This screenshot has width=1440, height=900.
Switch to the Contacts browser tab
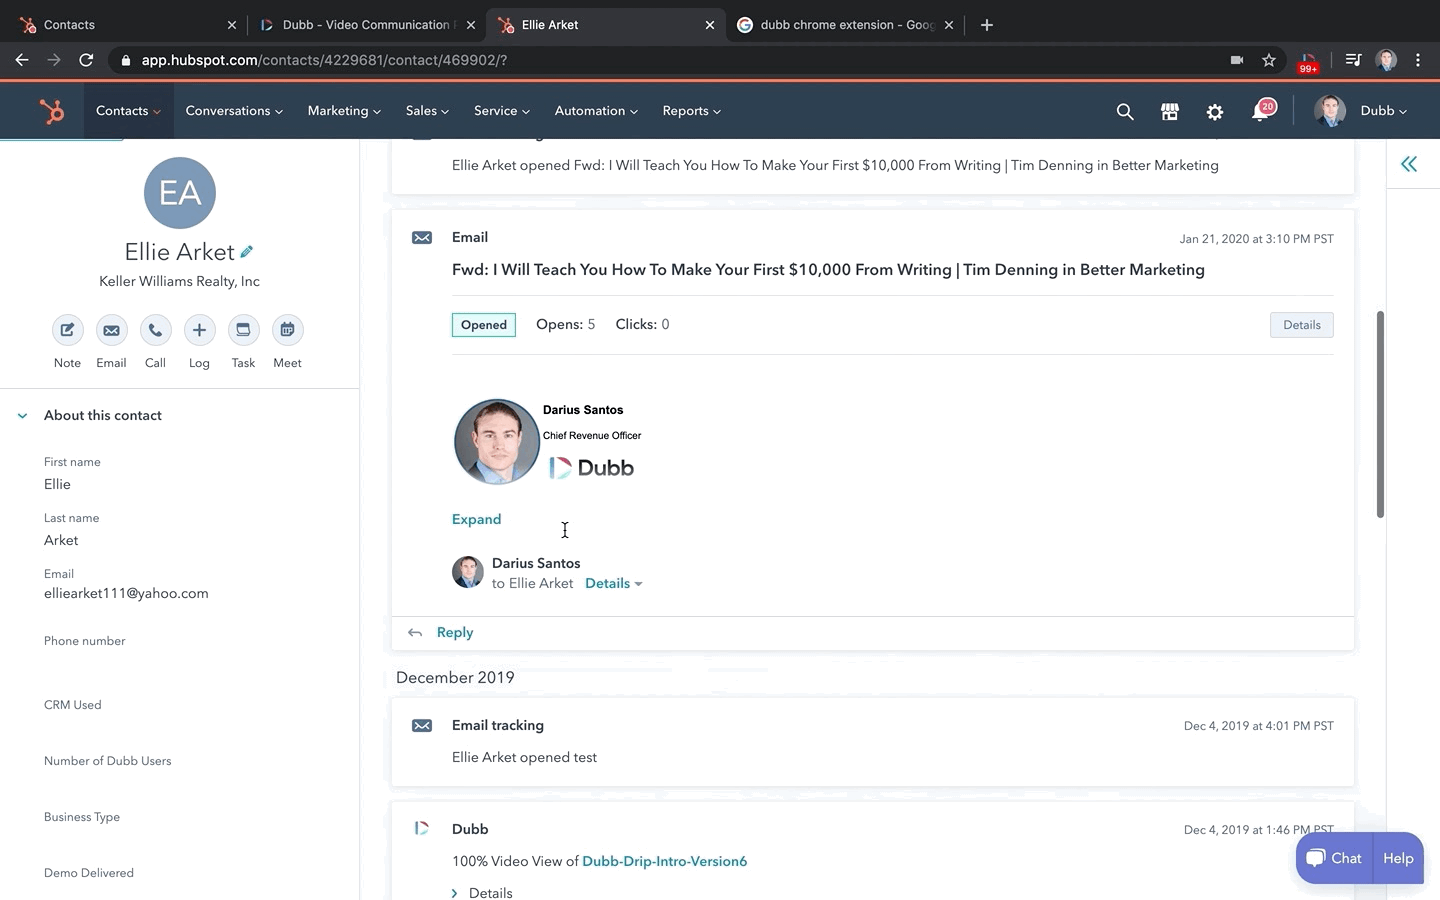(128, 25)
